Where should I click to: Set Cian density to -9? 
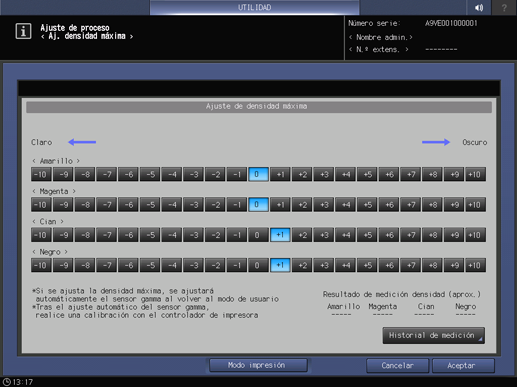click(63, 235)
